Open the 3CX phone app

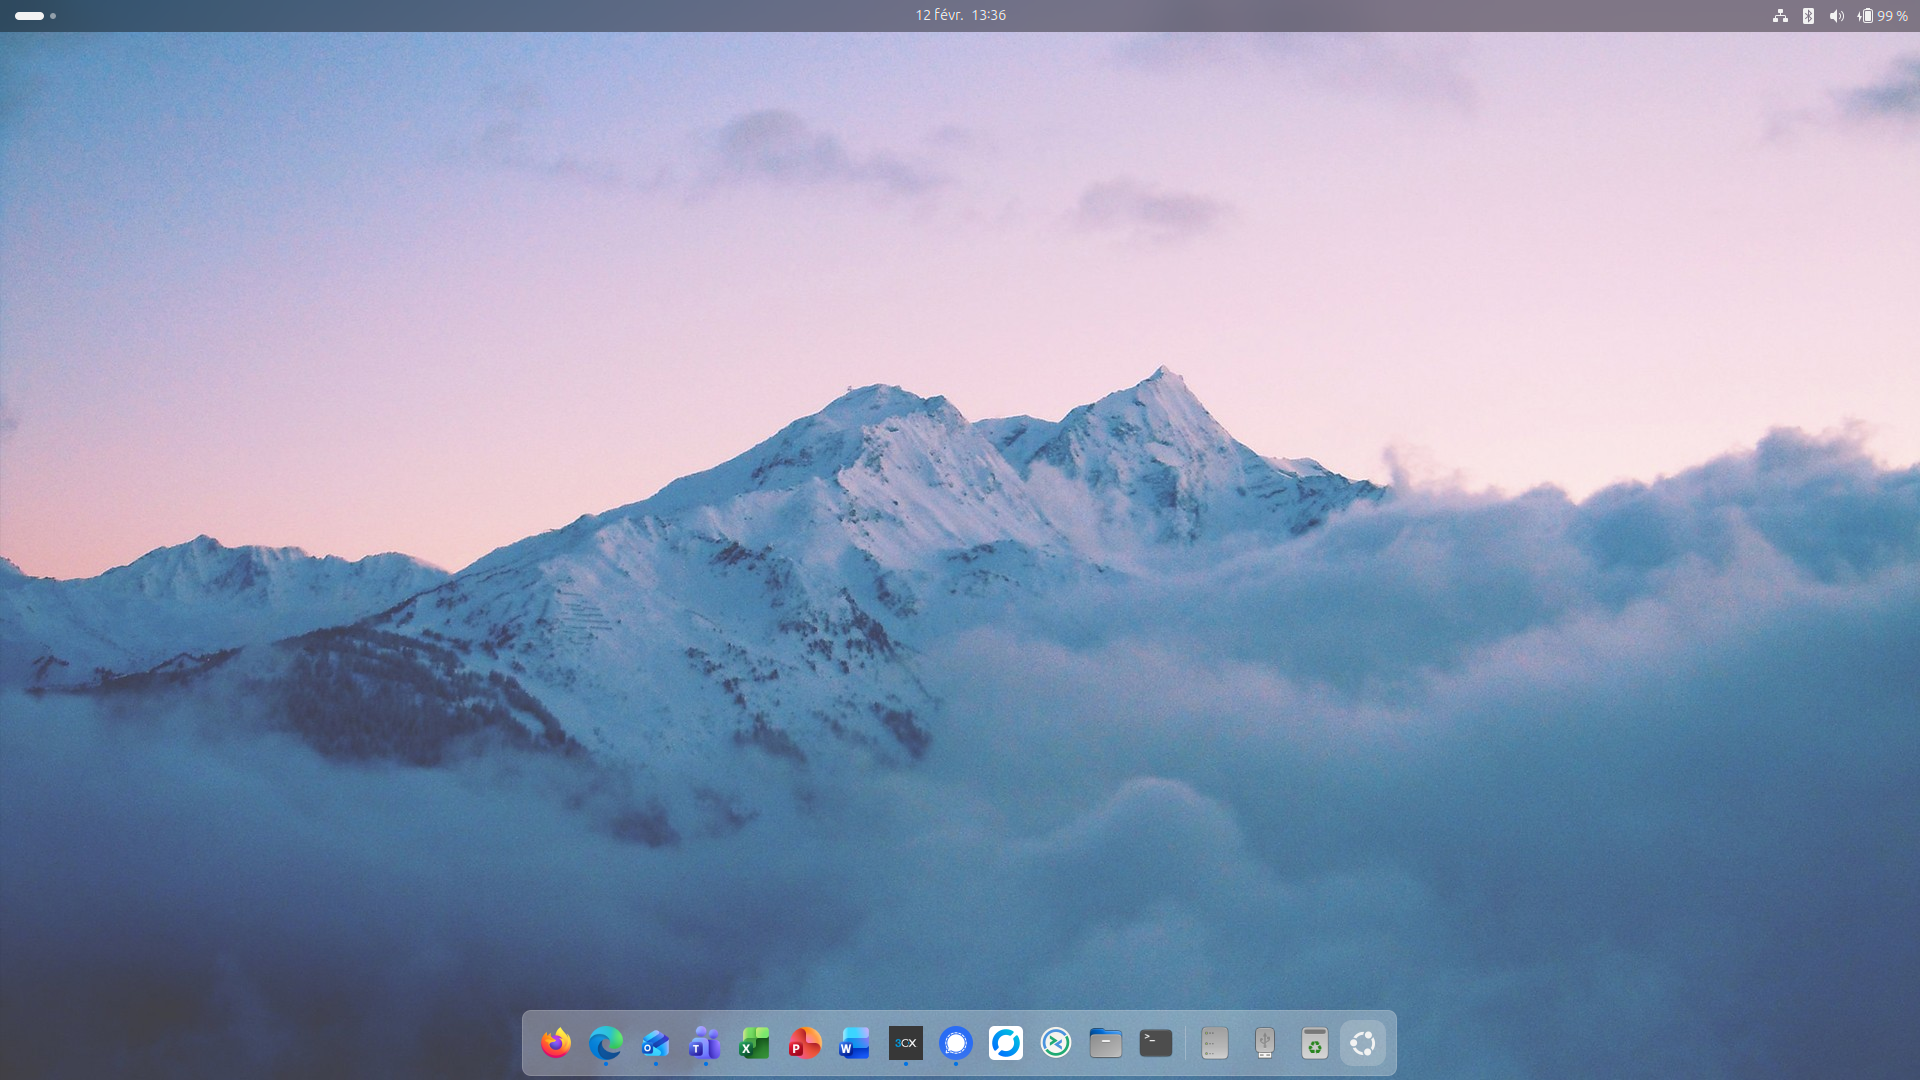tap(906, 1043)
